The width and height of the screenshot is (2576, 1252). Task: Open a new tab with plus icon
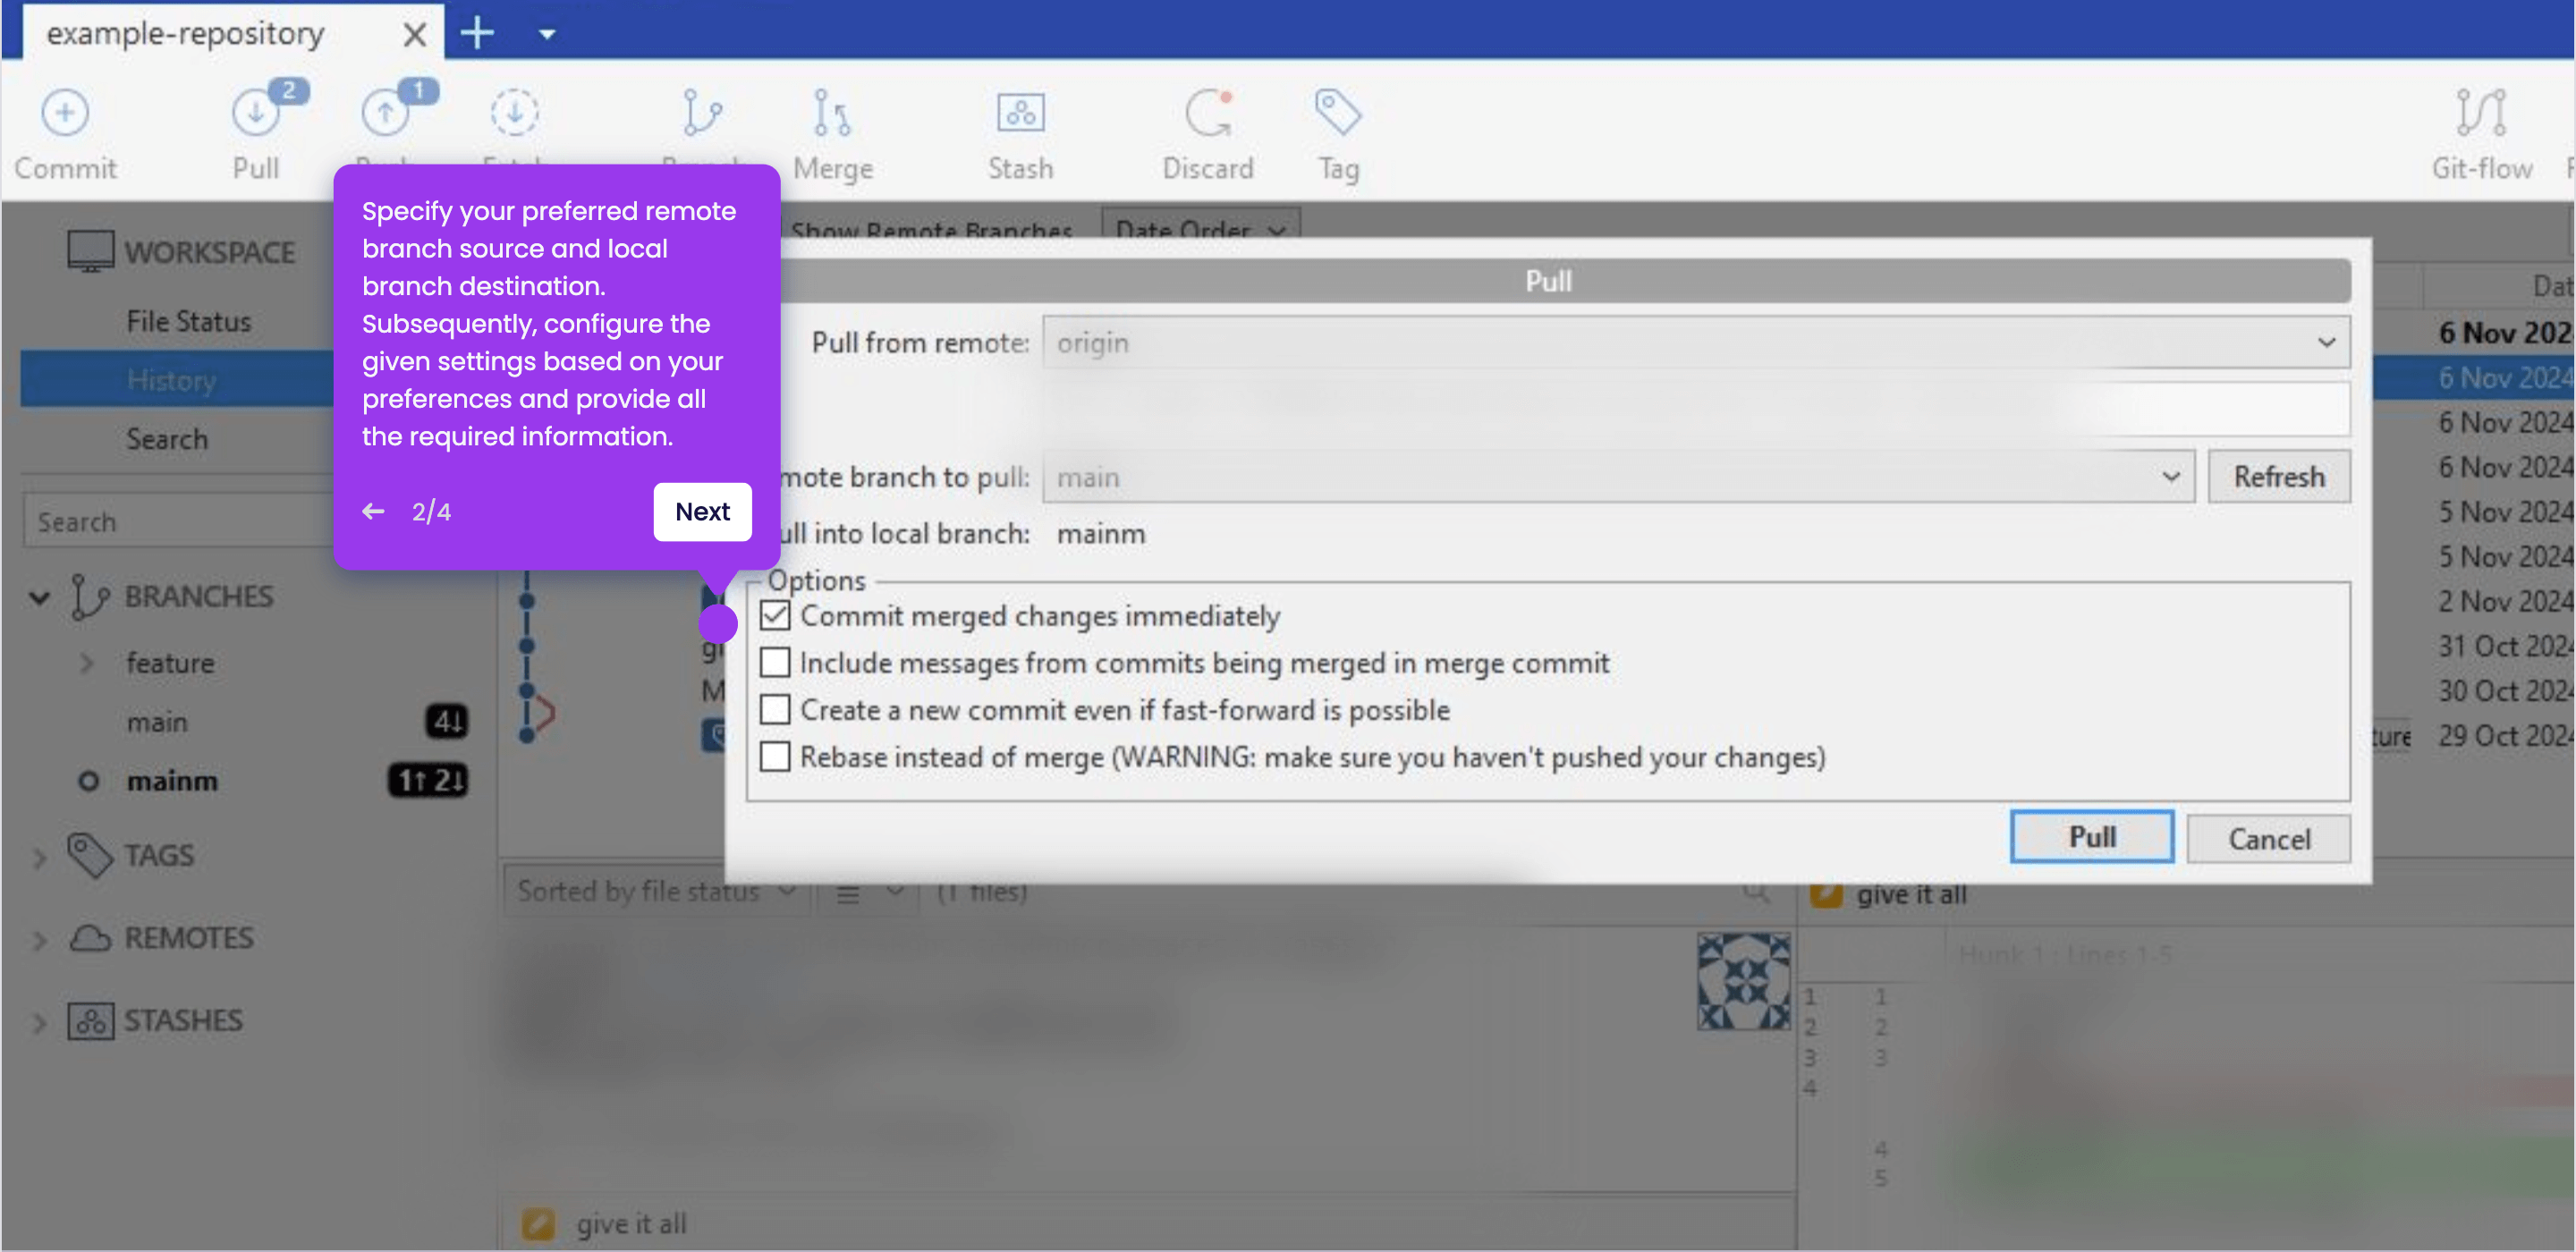click(x=477, y=33)
